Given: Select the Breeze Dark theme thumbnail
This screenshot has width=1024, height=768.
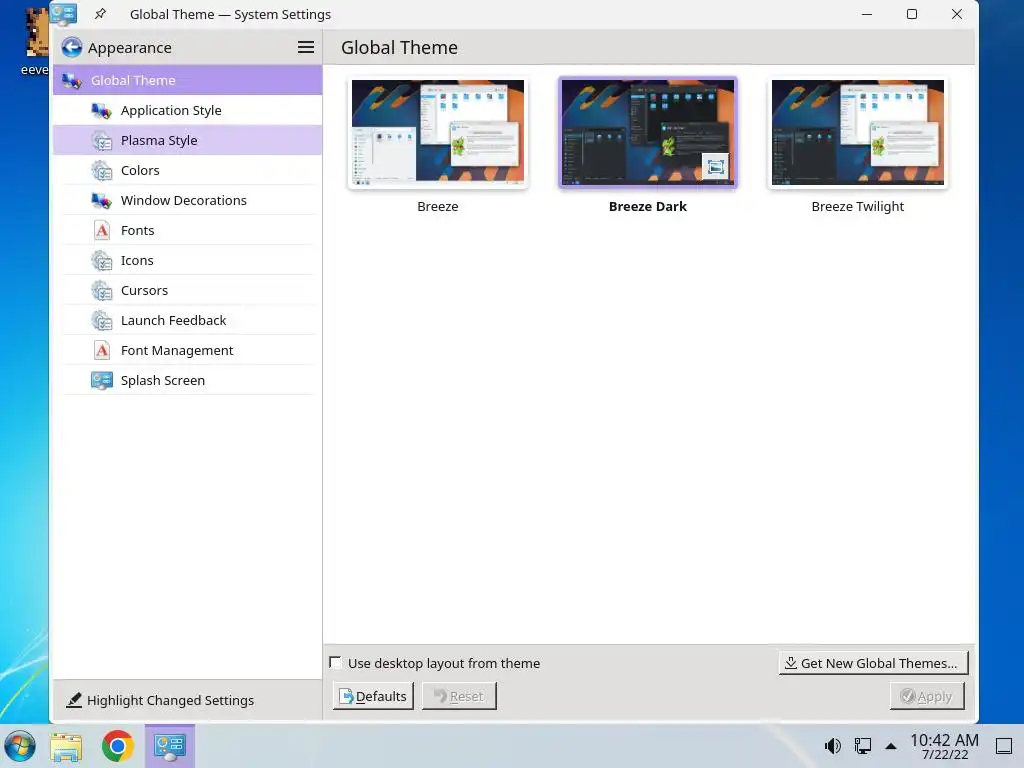Looking at the screenshot, I should [648, 133].
